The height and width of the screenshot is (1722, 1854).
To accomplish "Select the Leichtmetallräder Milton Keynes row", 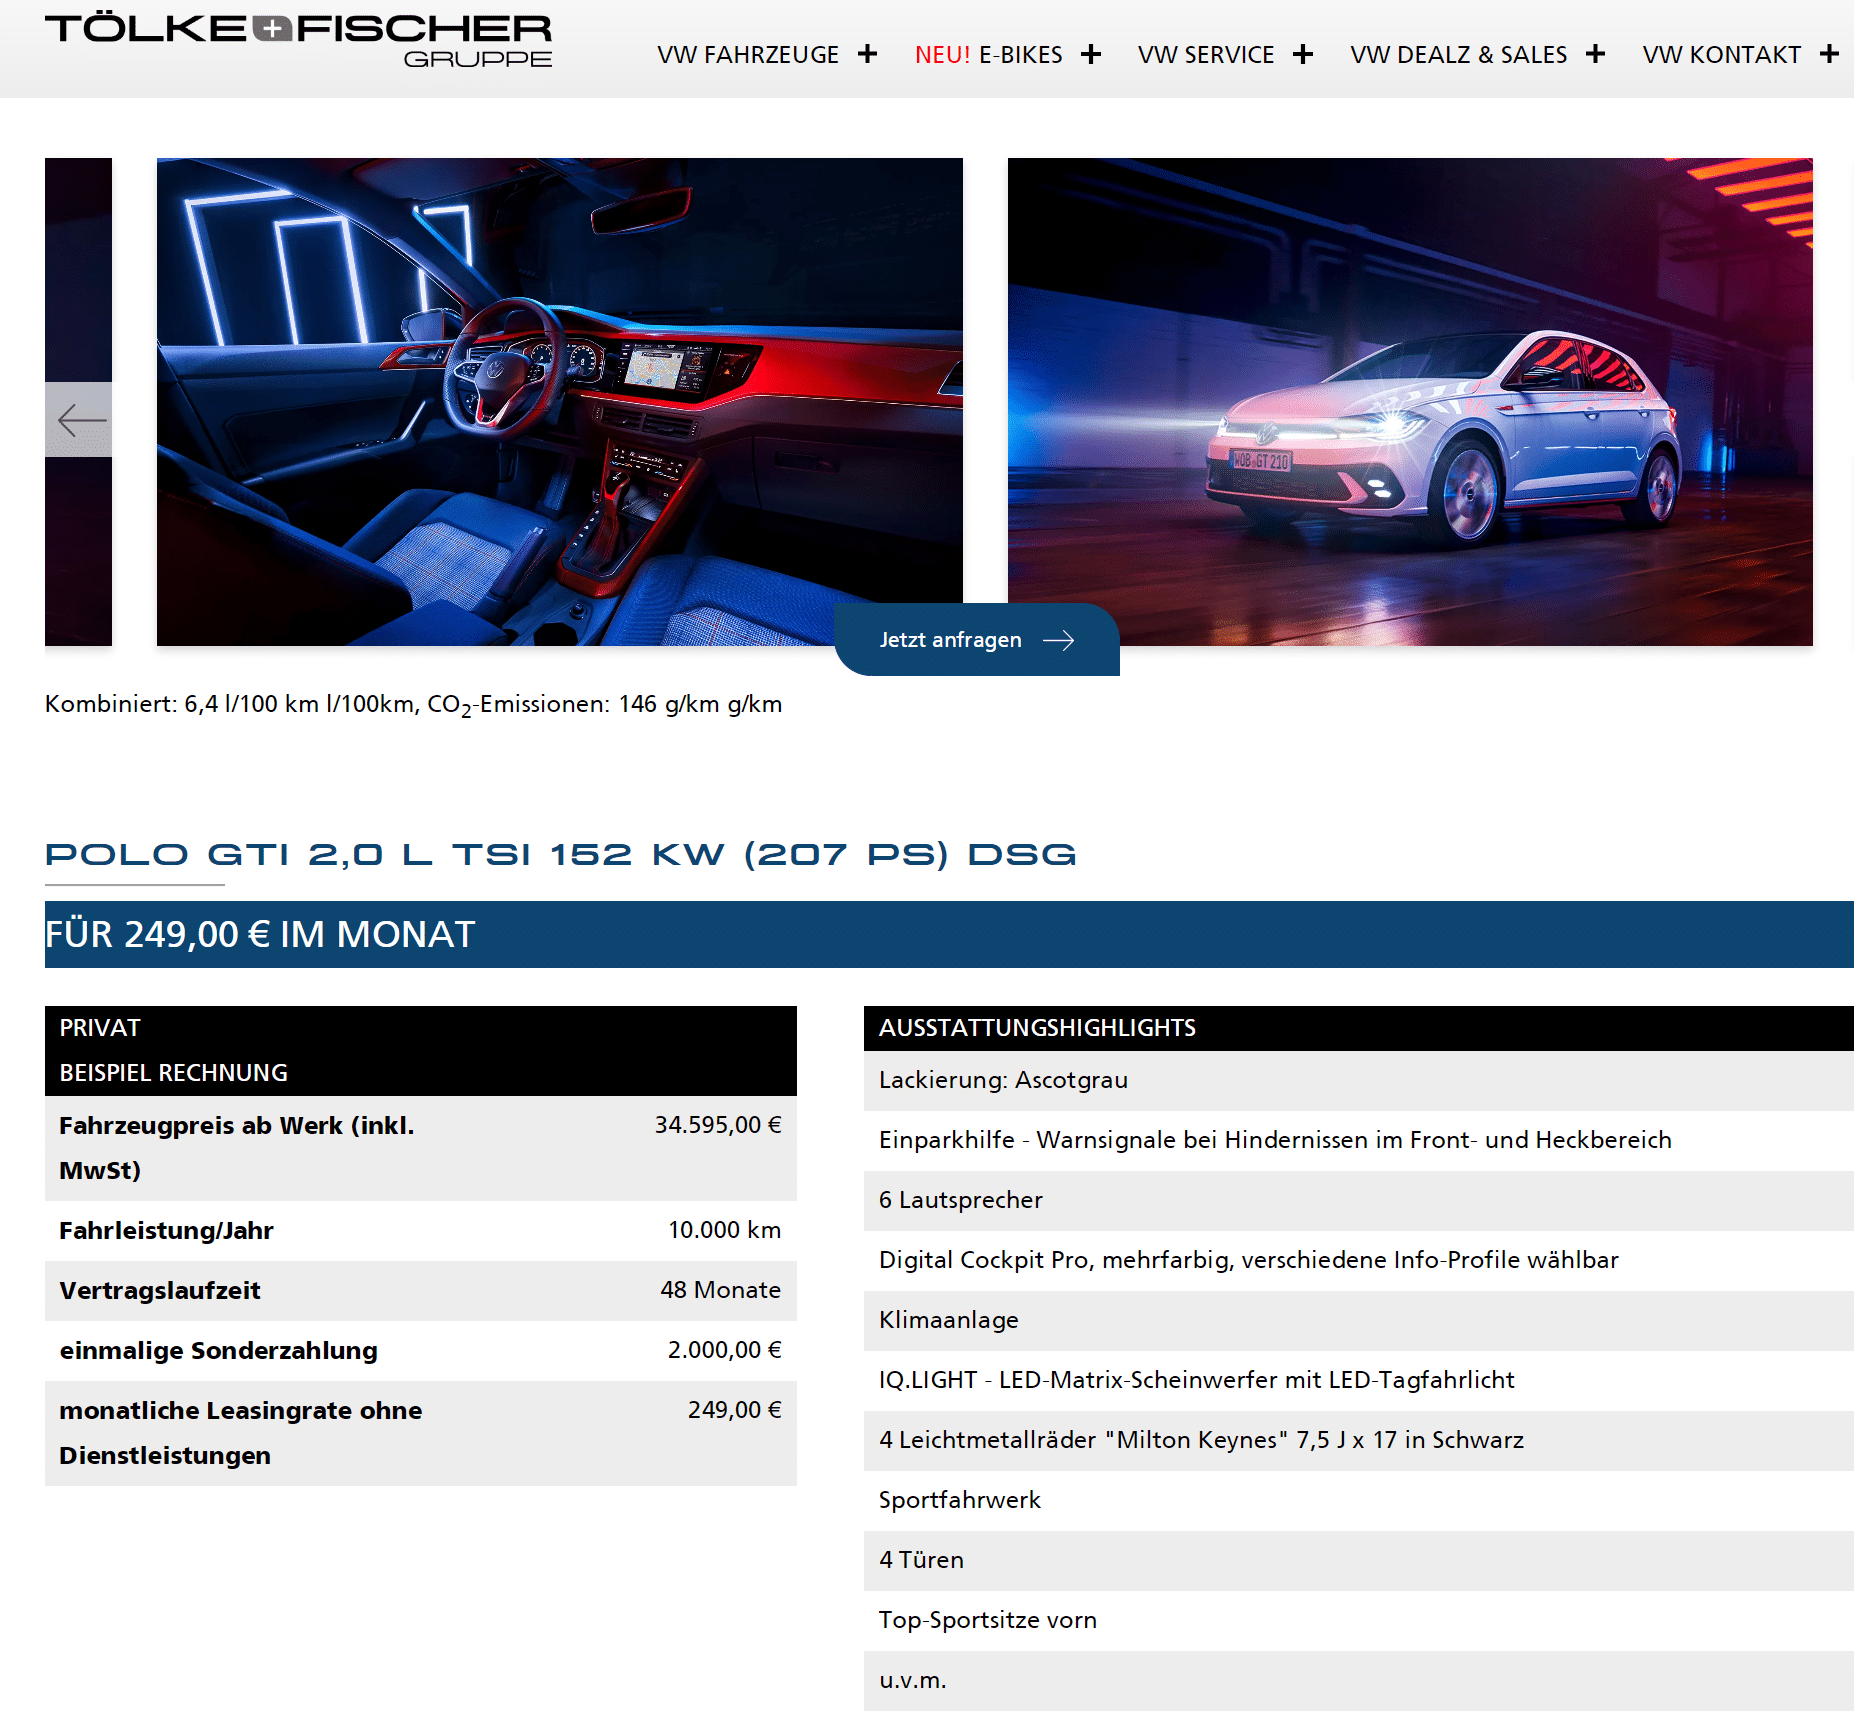I will pos(1359,1441).
